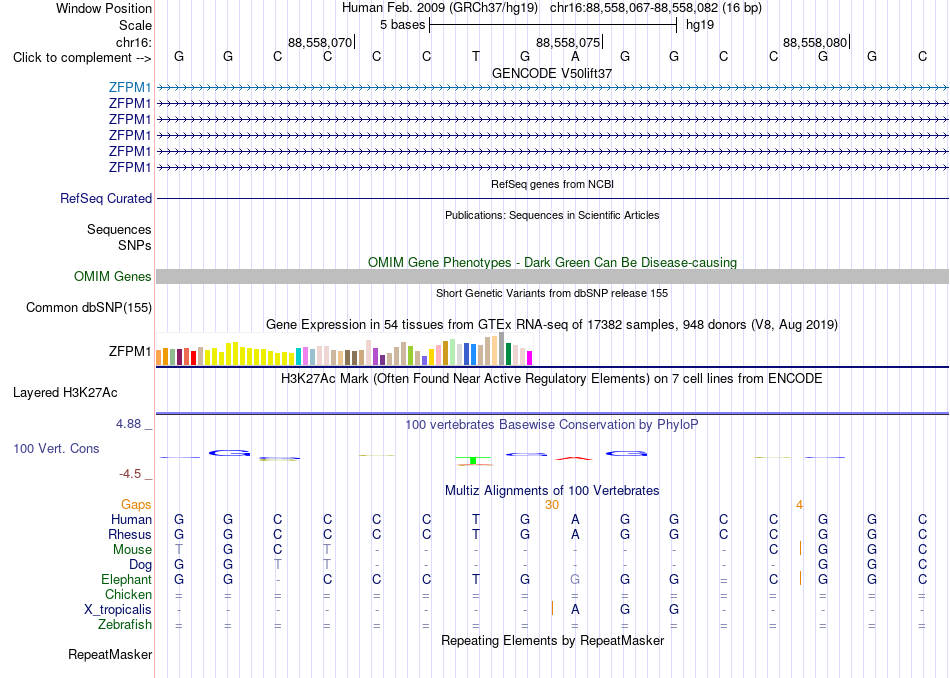
Task: Click the dark green GTEx expression bar
Action: (508, 354)
